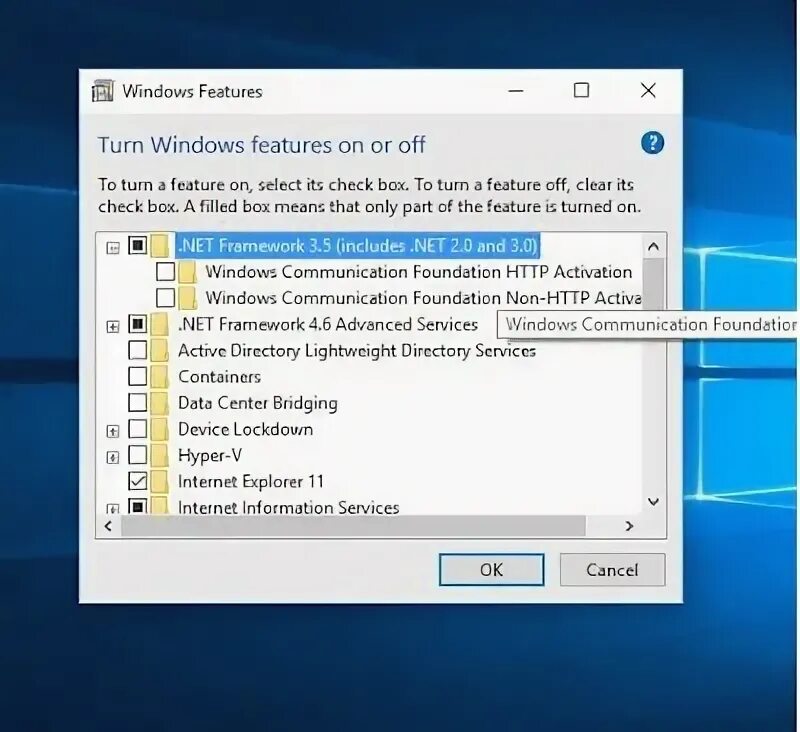This screenshot has height=732, width=800.
Task: Click the horizontal scrollbar right arrow
Action: point(629,526)
